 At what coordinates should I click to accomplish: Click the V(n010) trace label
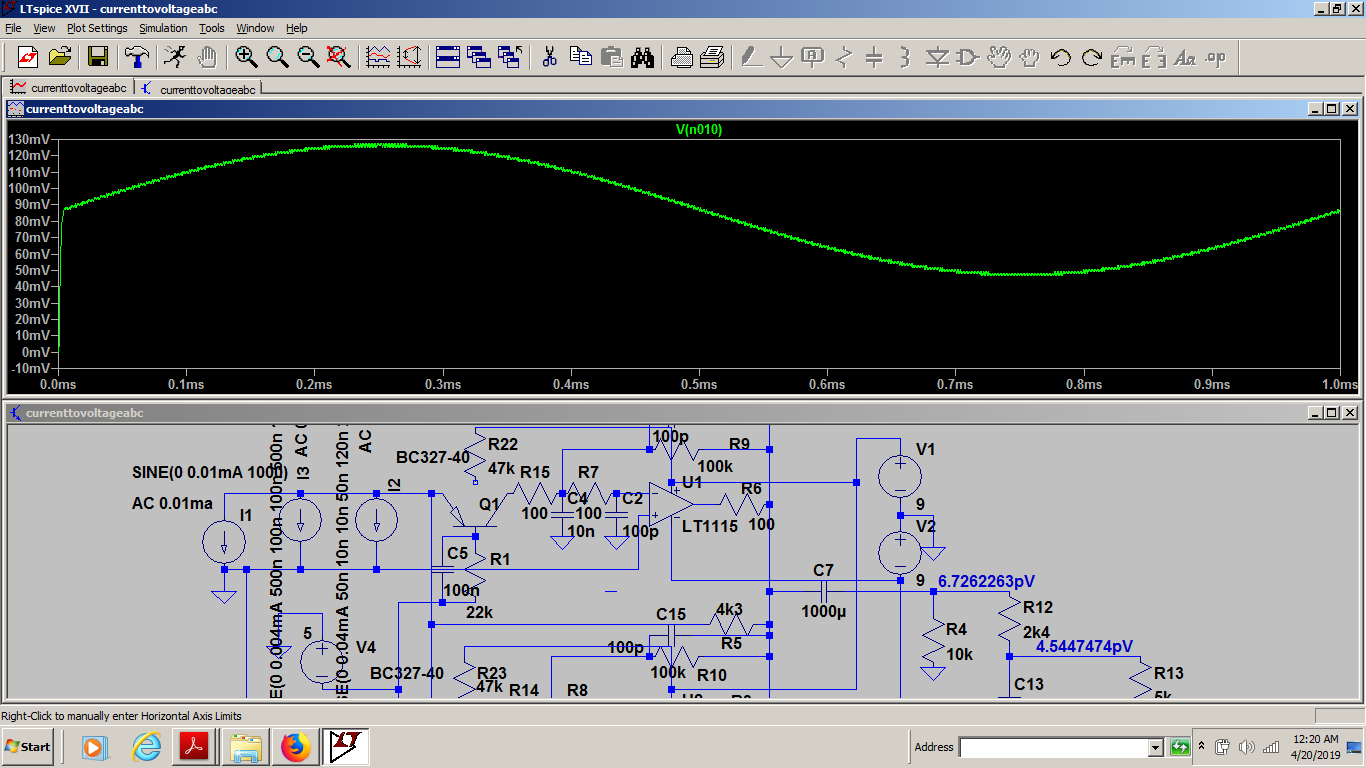pyautogui.click(x=699, y=129)
